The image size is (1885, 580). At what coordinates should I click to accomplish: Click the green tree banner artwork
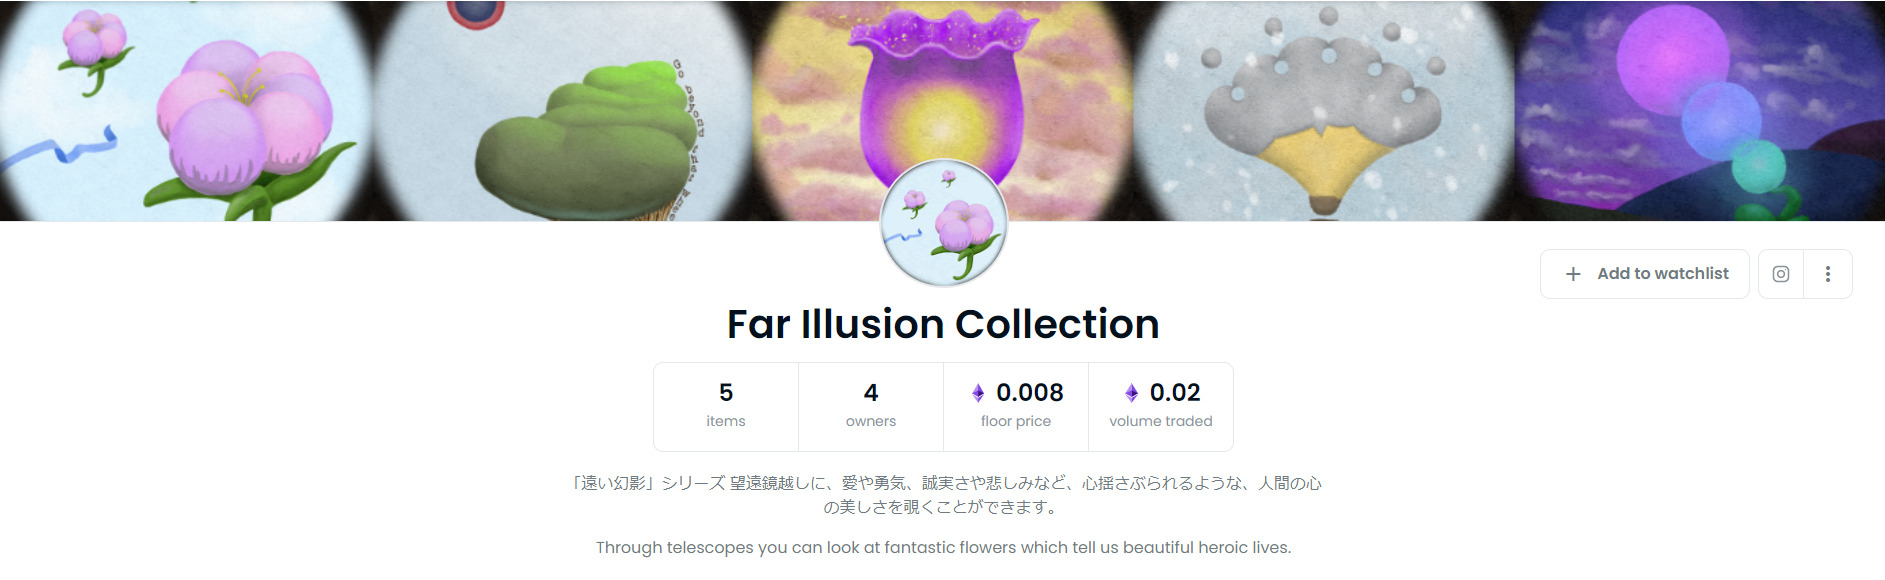[x=563, y=110]
